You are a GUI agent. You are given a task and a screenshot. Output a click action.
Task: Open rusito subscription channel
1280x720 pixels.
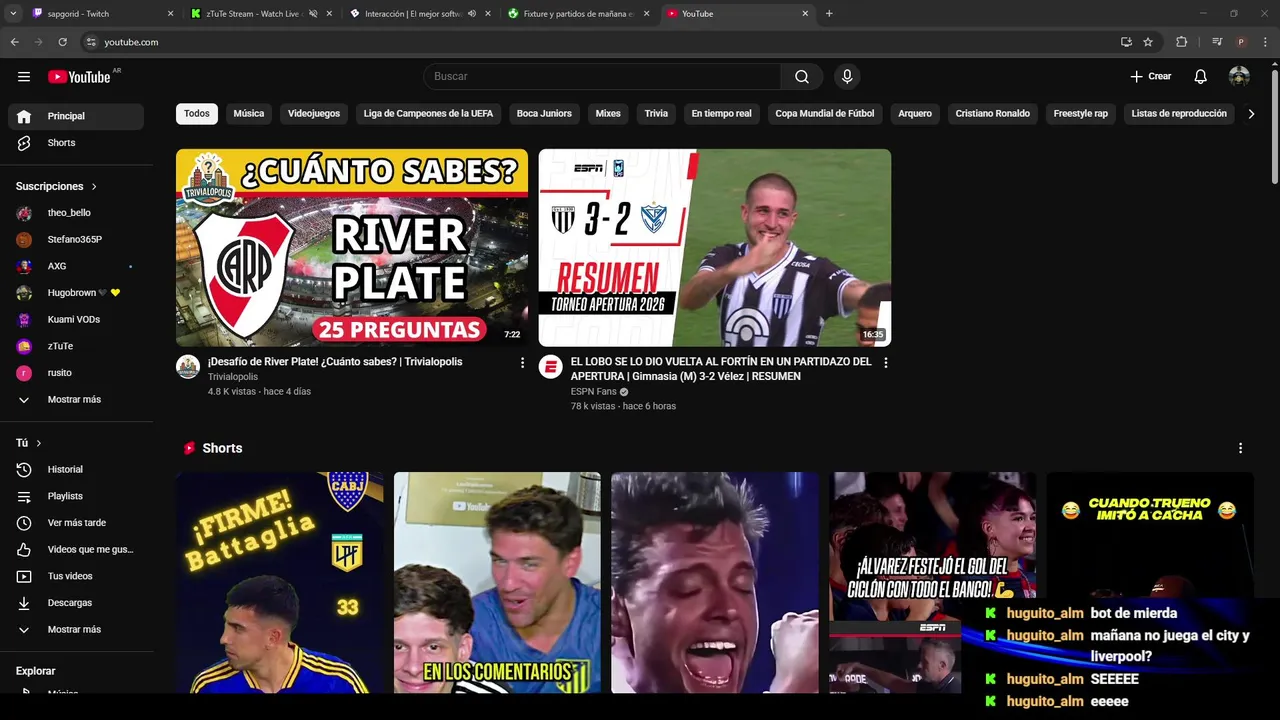click(x=76, y=373)
